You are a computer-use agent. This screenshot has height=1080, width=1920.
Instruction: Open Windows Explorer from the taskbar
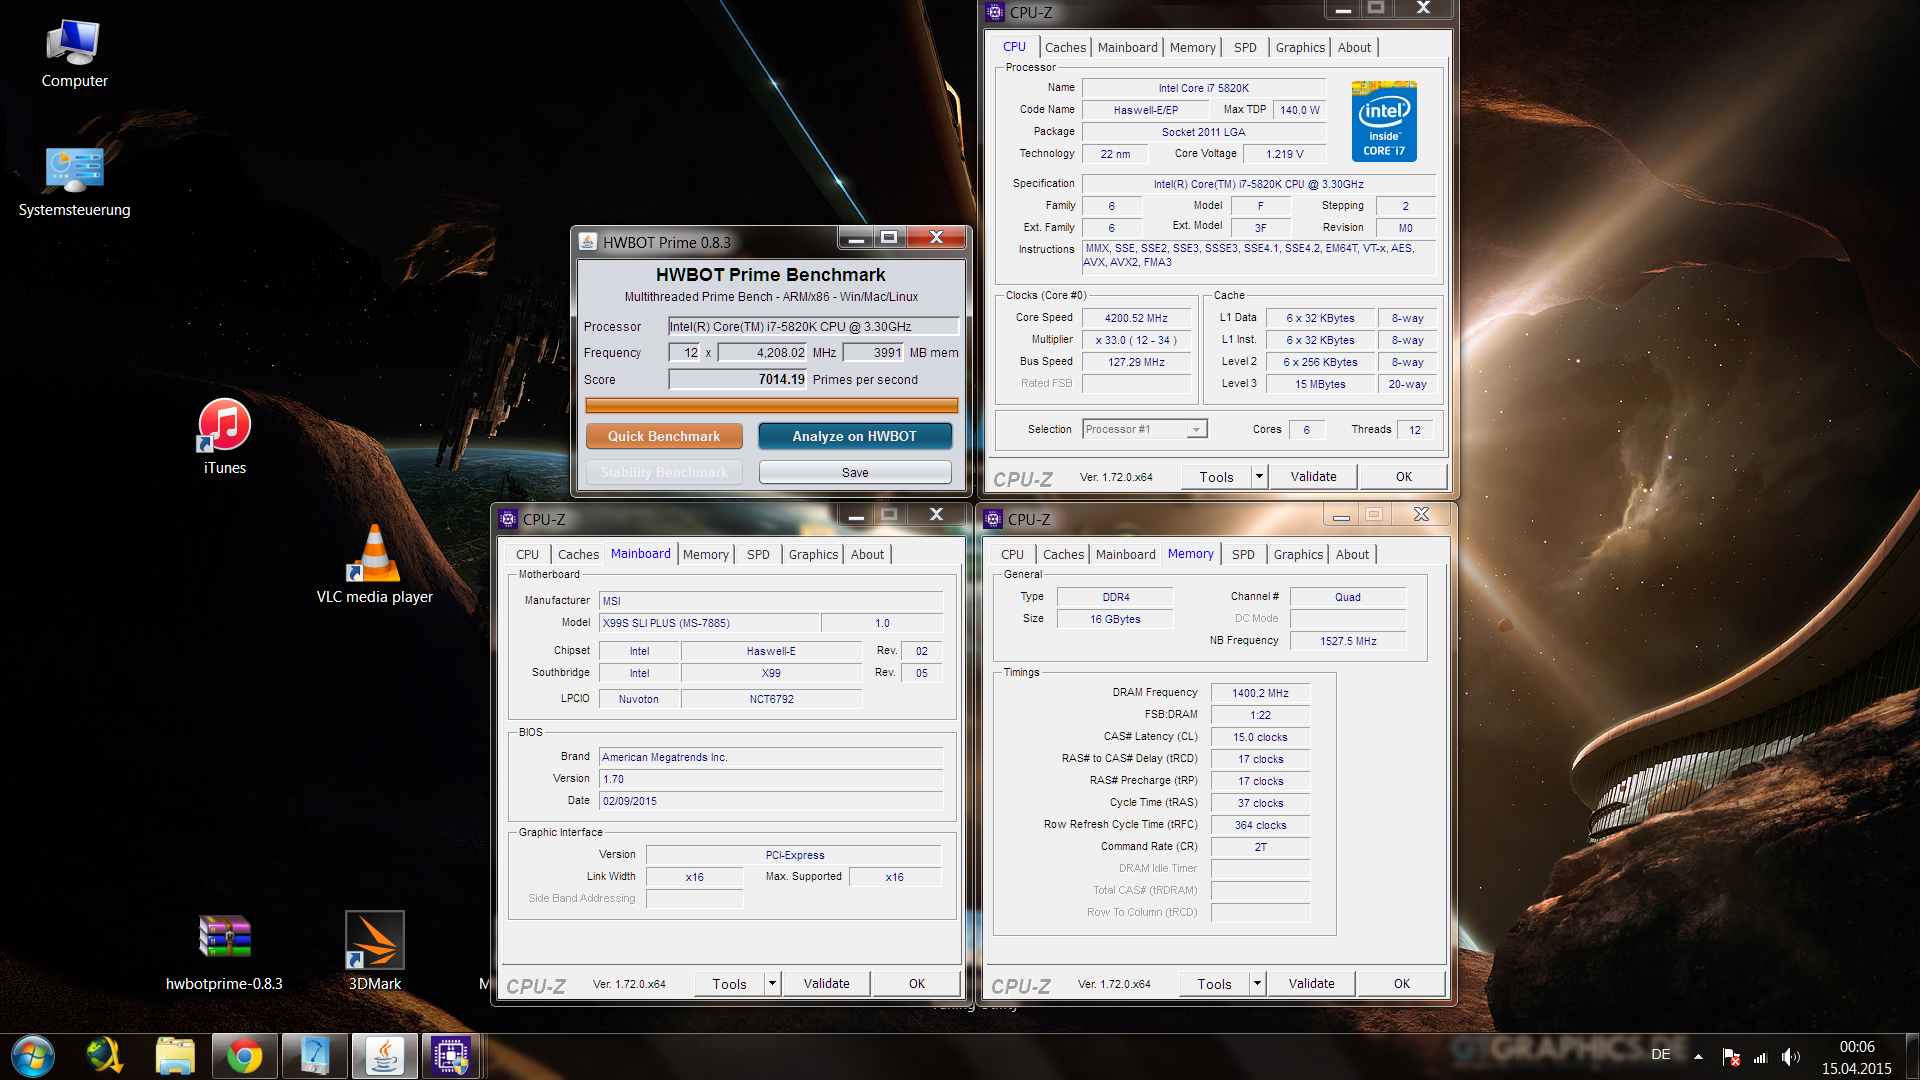pos(175,1056)
